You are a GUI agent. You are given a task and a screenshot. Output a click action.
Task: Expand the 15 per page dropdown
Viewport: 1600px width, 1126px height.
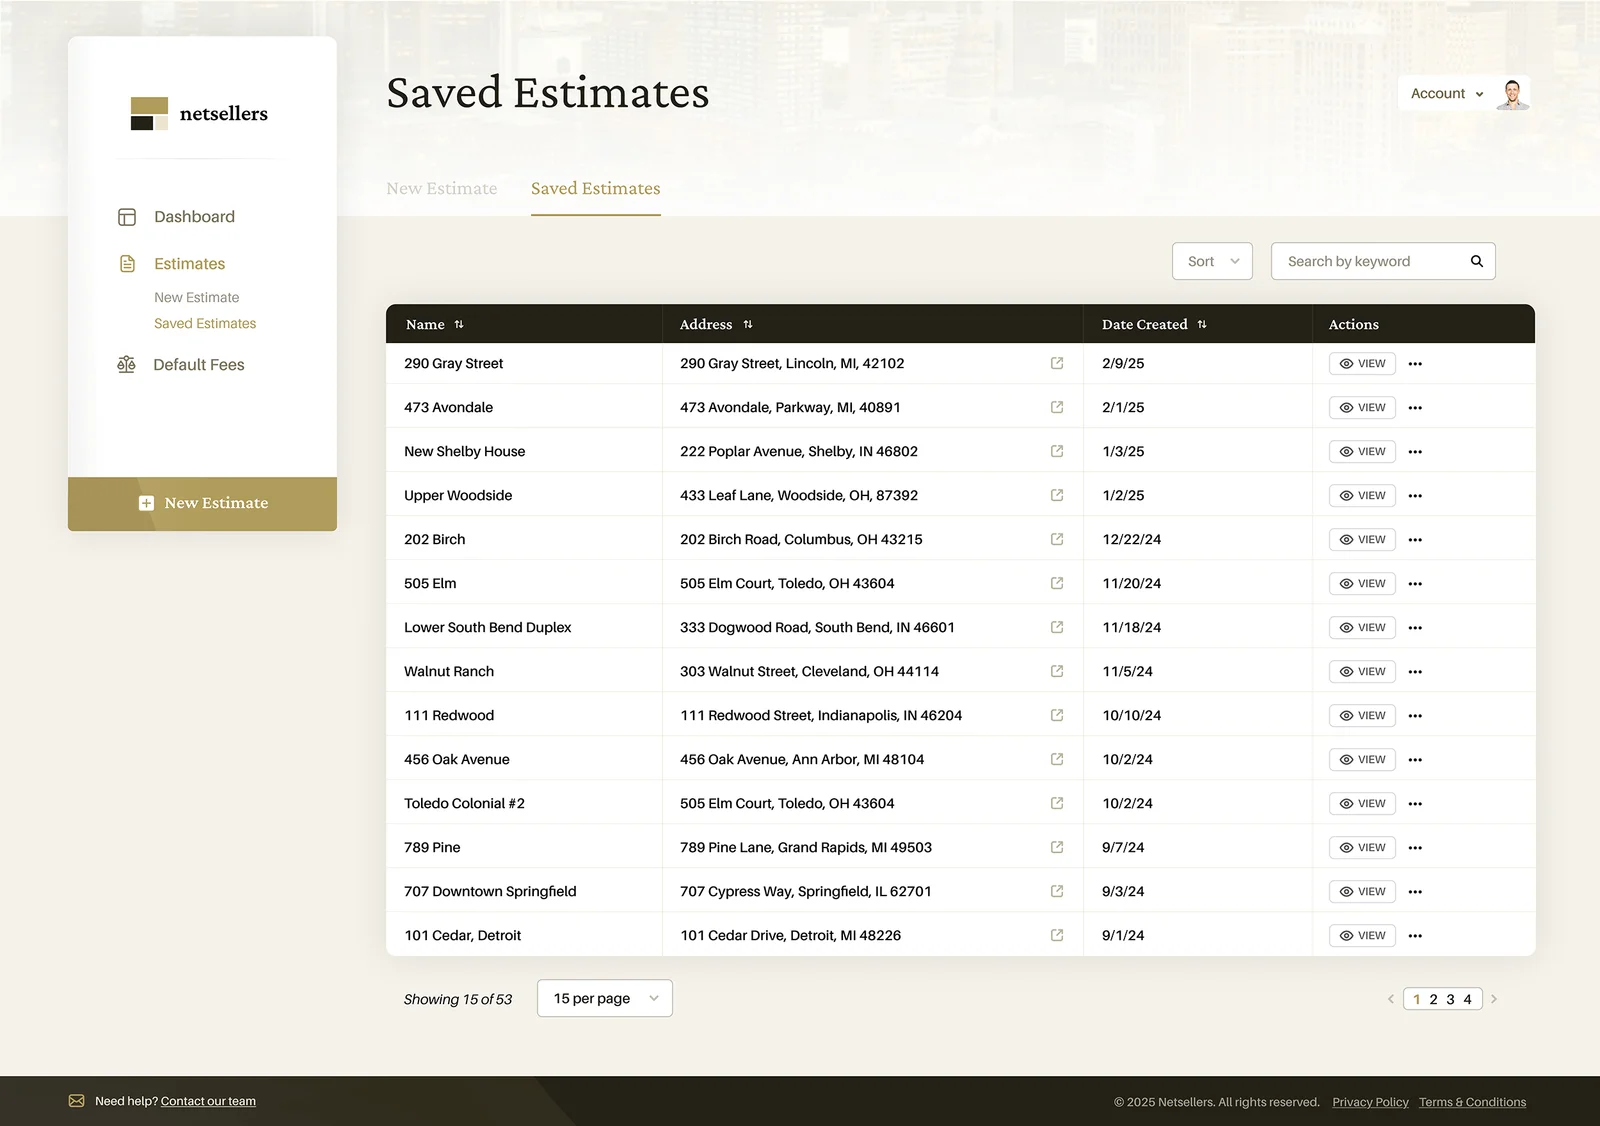pyautogui.click(x=604, y=998)
